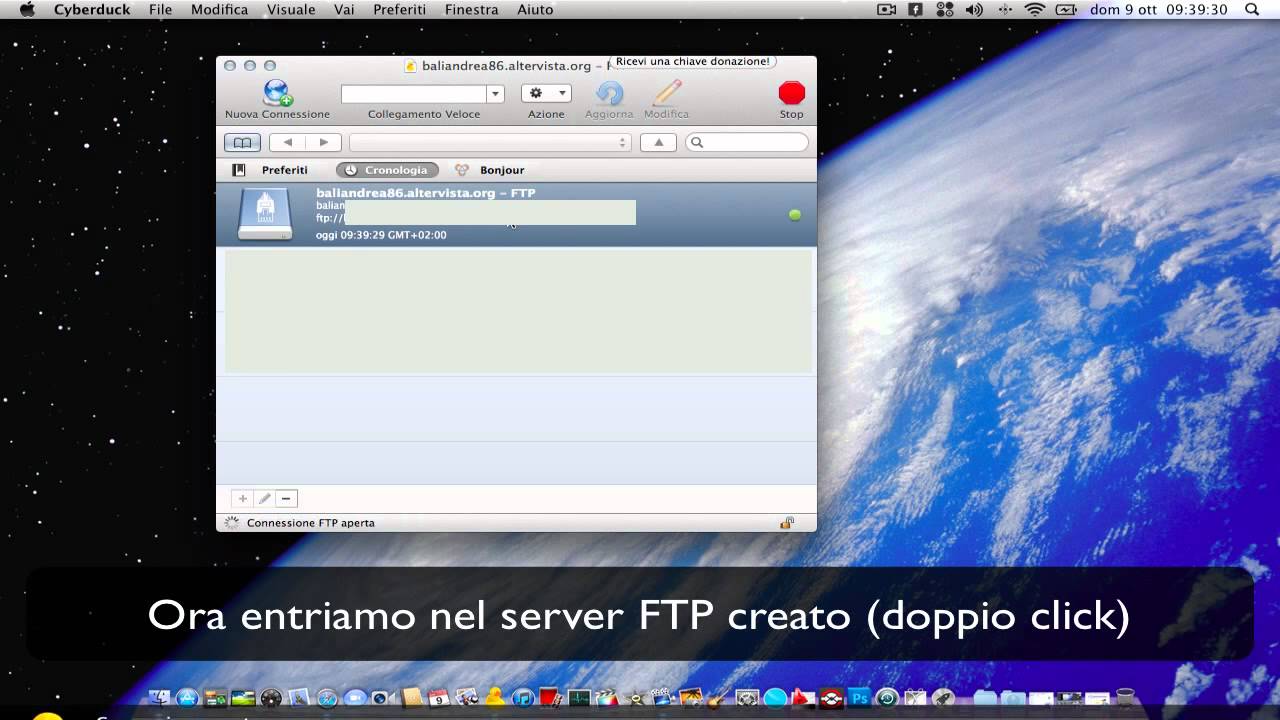
Task: Open the iCal calendar icon in the Dock
Action: (439, 697)
